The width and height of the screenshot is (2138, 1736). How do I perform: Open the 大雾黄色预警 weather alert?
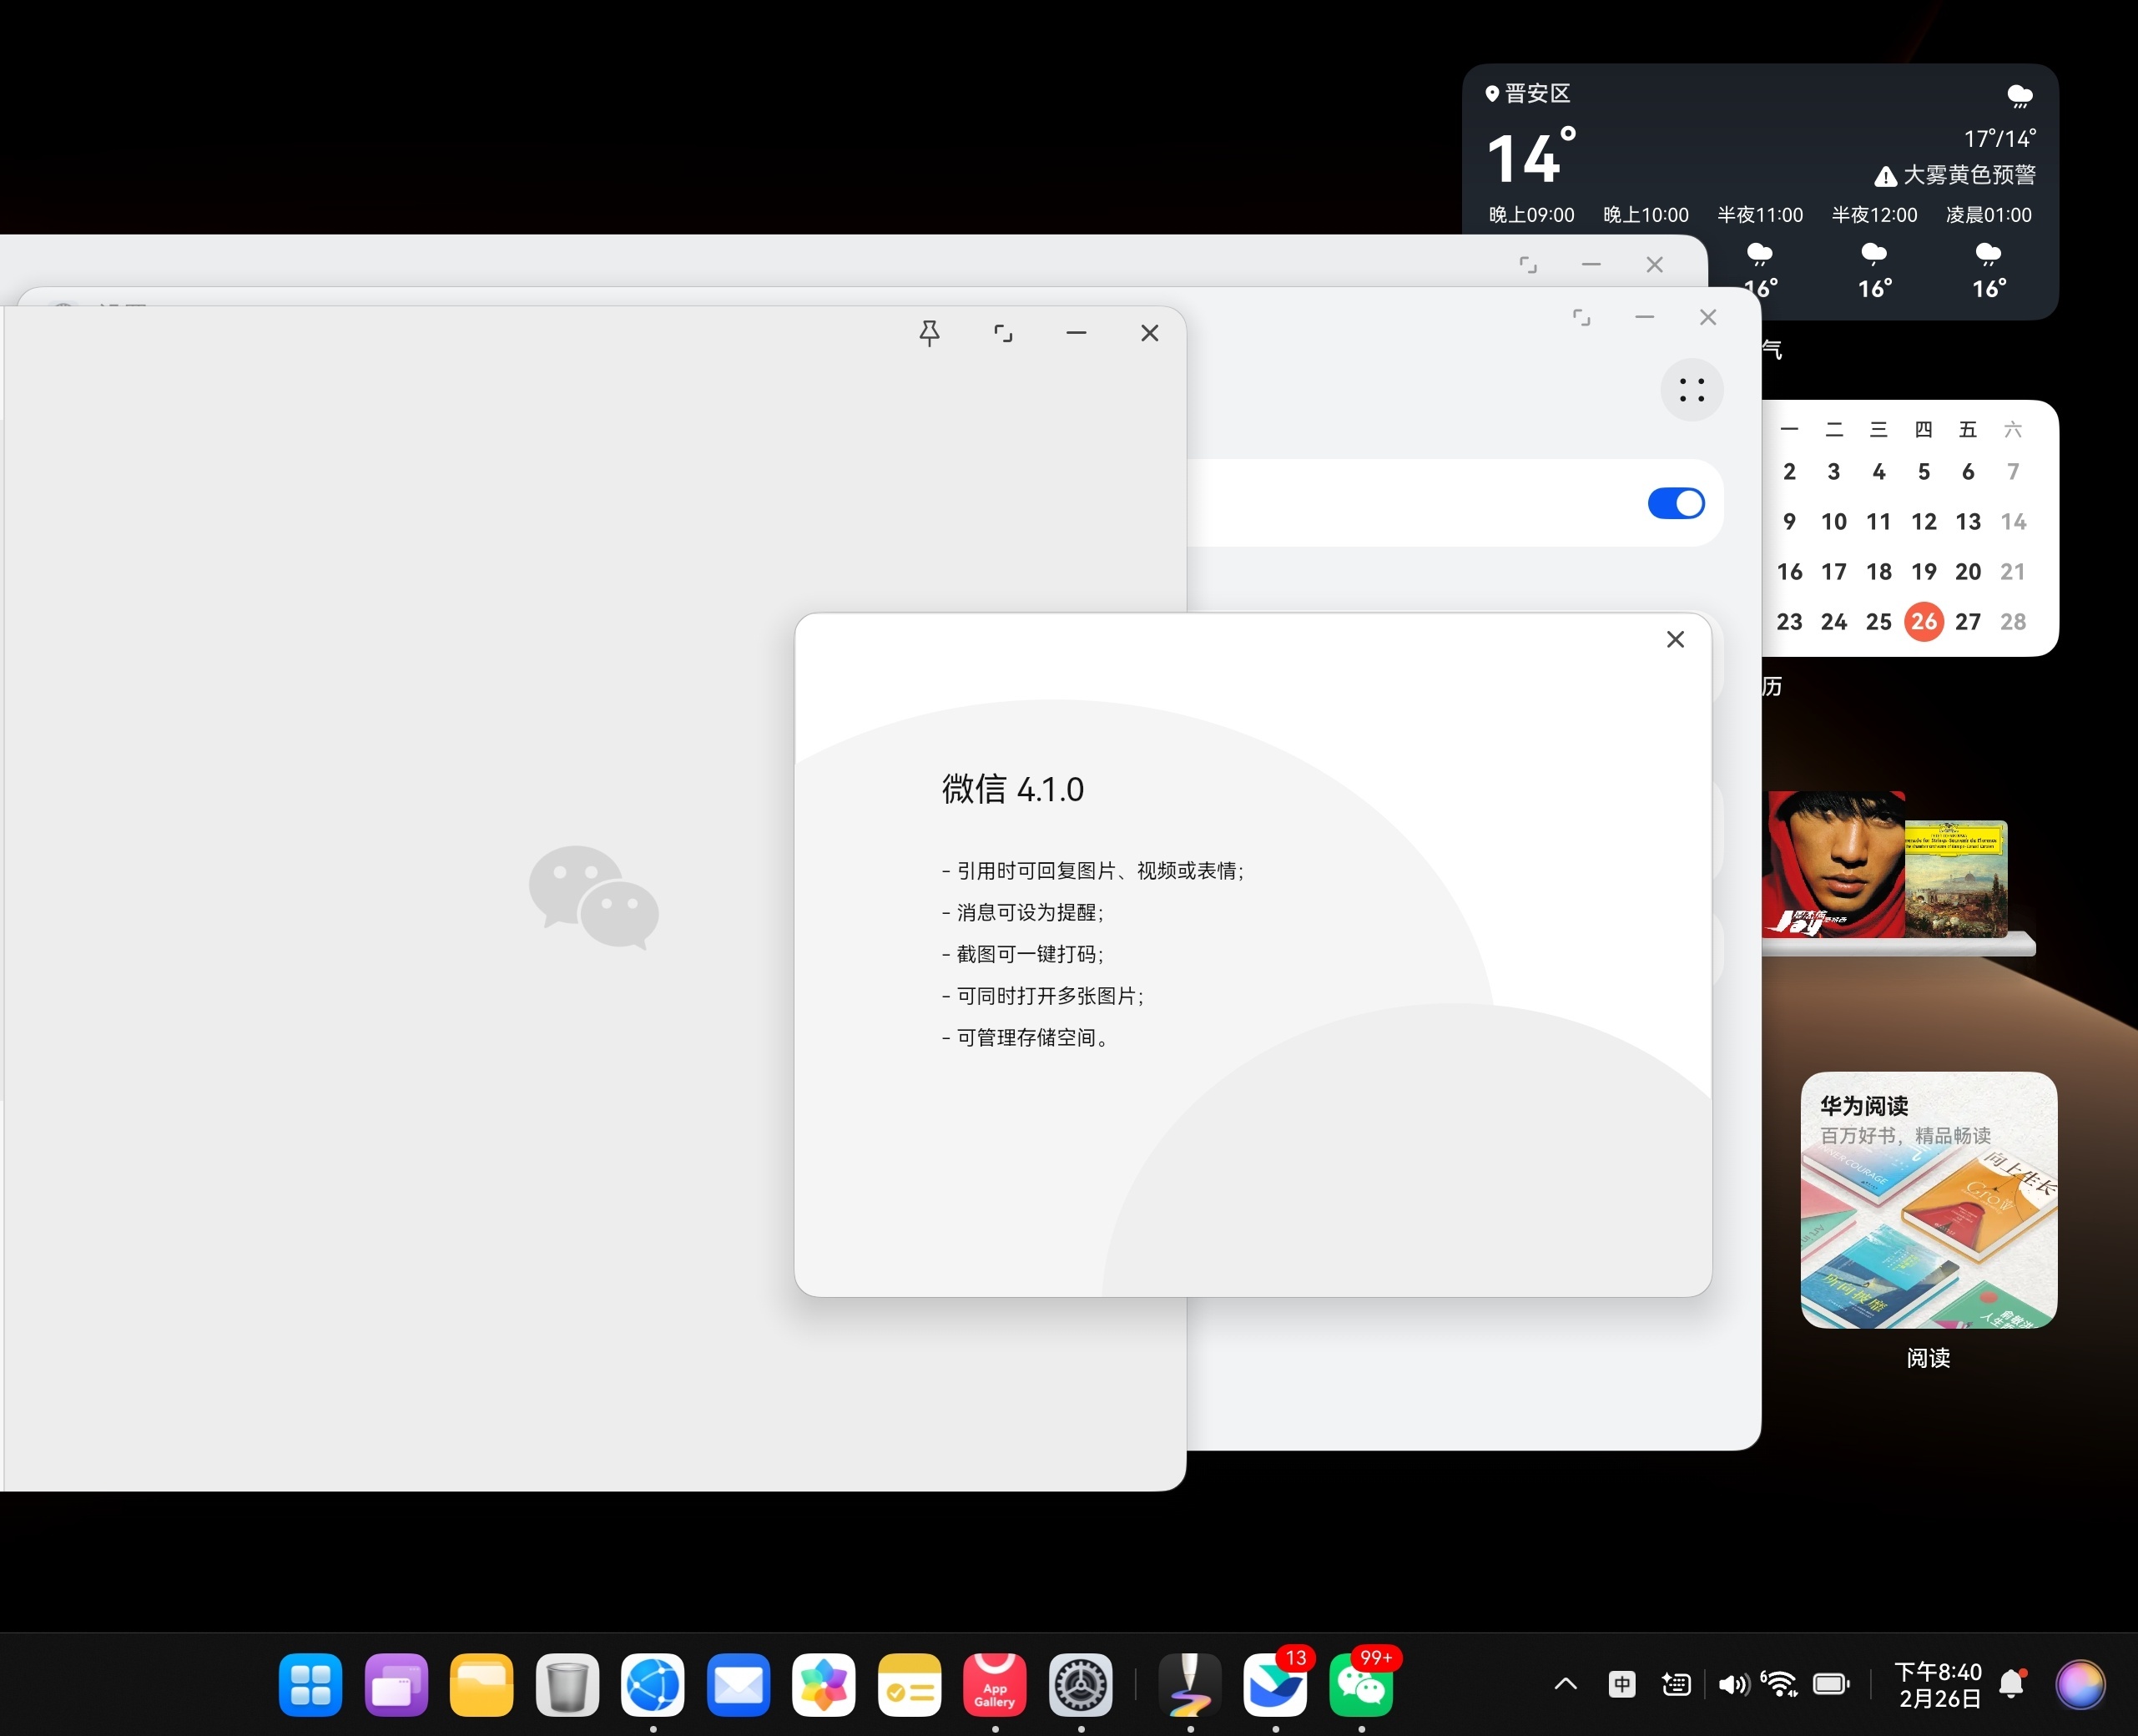tap(1956, 175)
